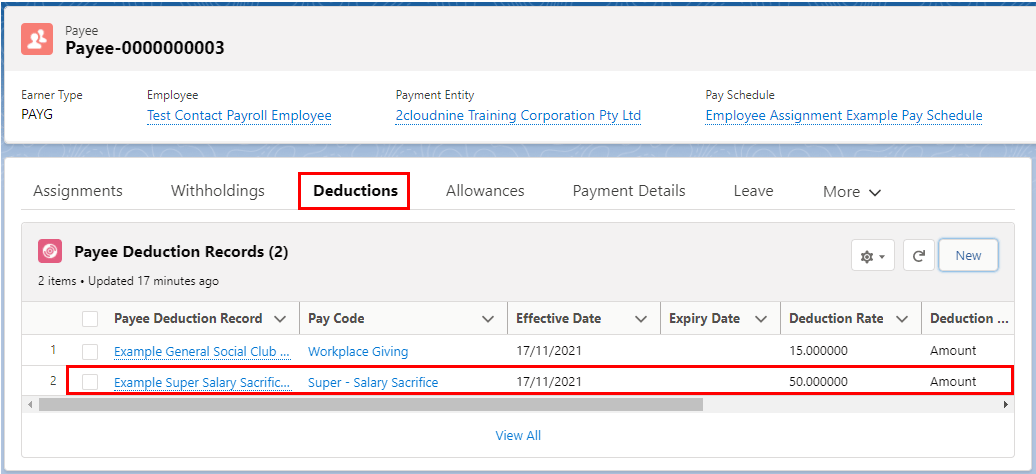Click the Payee-0000000003 record title

pyautogui.click(x=145, y=48)
